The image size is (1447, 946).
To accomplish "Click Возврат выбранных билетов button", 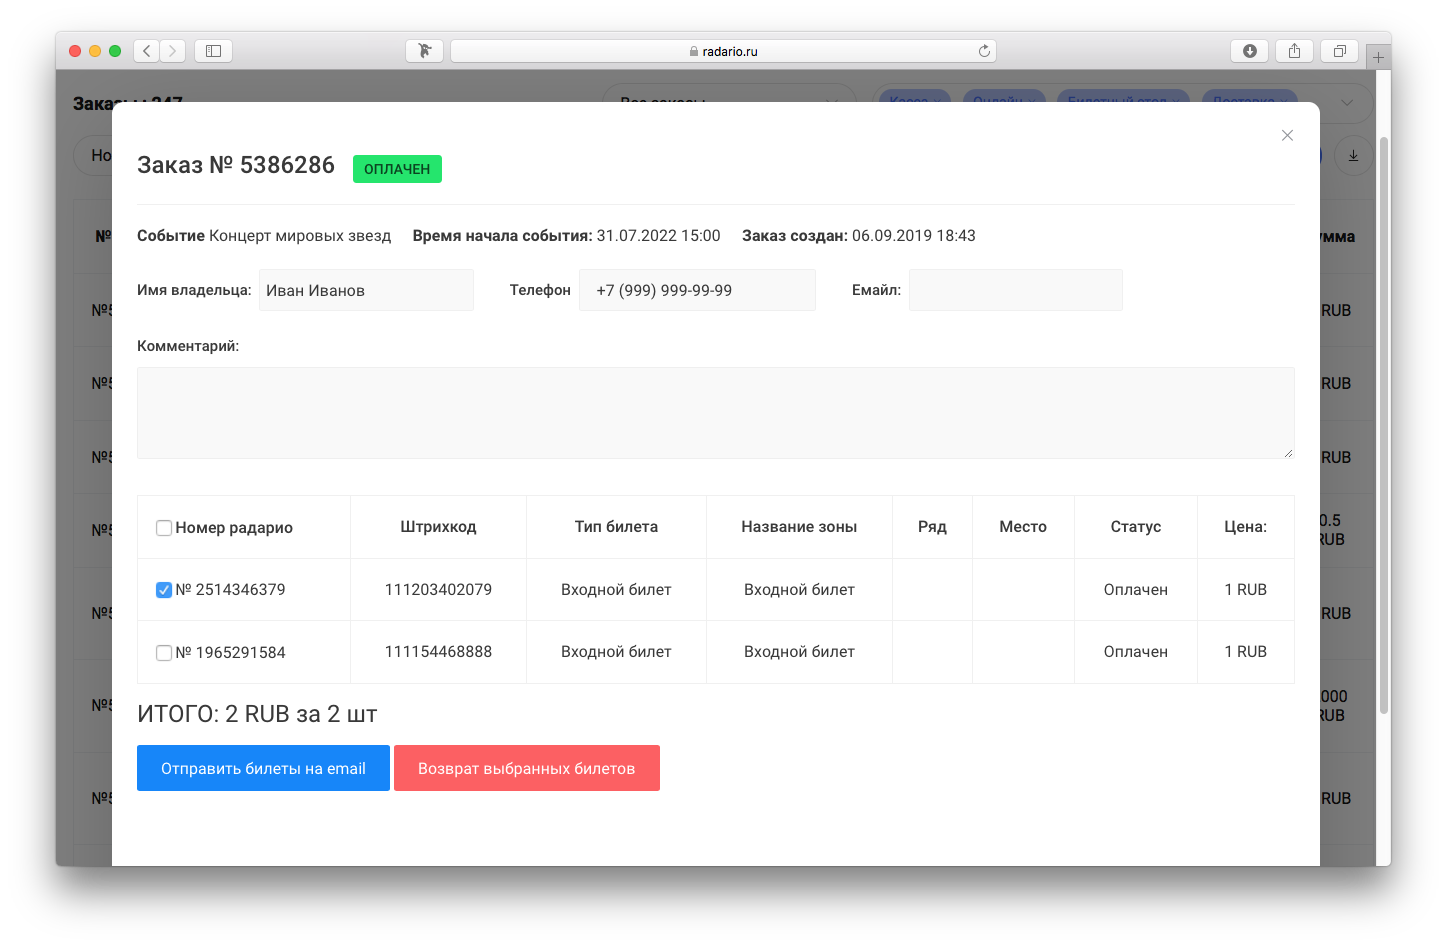I will tap(527, 768).
